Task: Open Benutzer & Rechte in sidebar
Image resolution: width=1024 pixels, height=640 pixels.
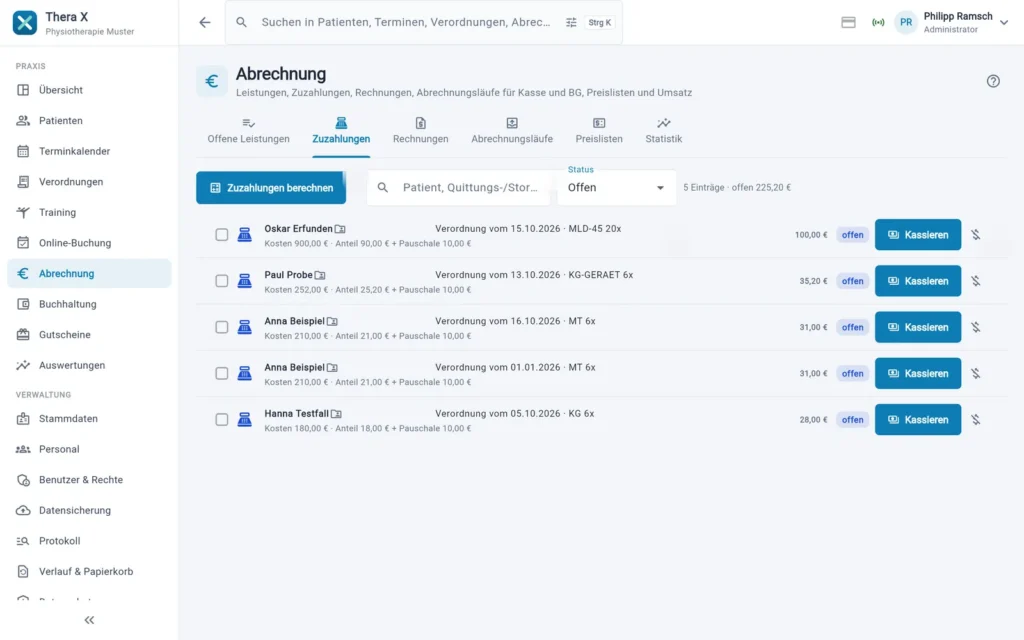Action: tap(89, 480)
